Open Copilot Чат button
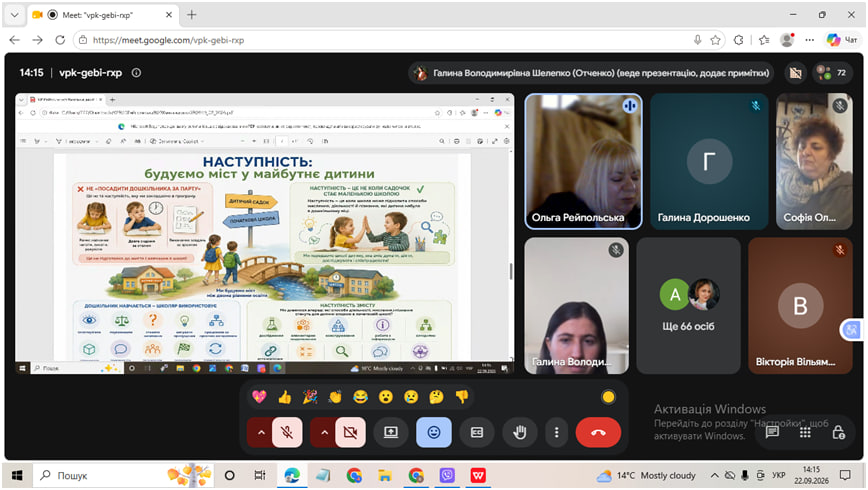 tap(843, 40)
